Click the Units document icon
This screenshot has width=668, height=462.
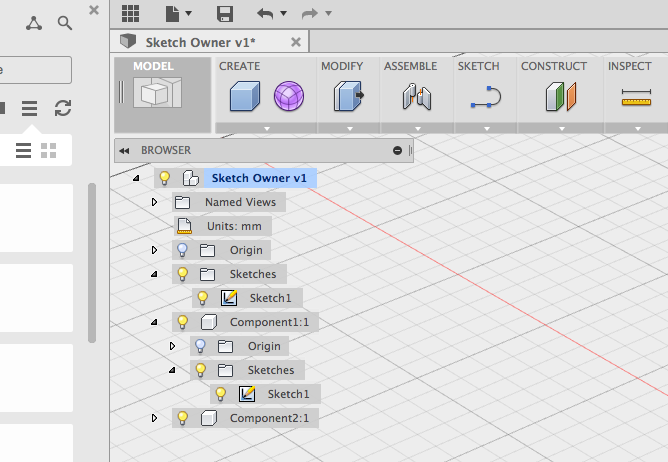tap(184, 226)
